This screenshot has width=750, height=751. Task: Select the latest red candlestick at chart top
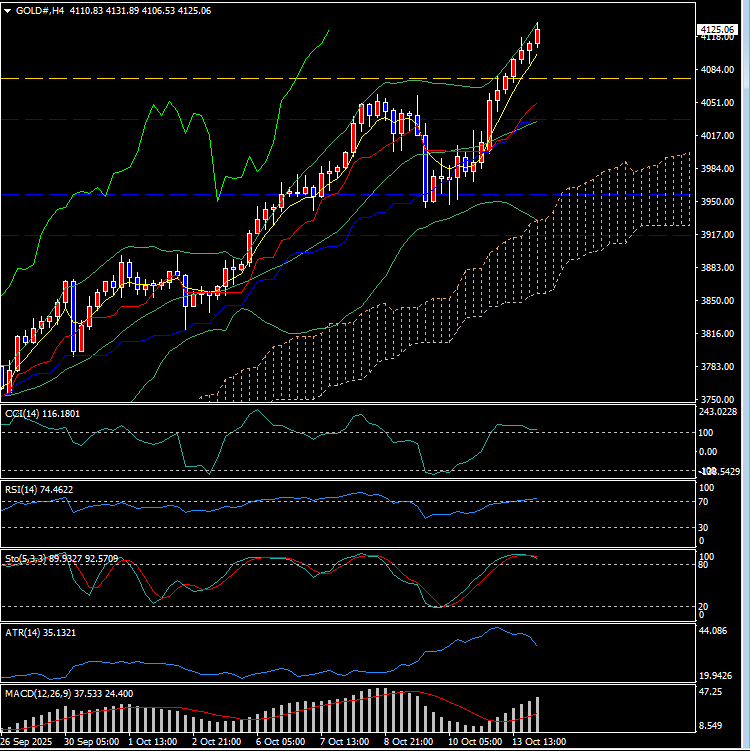[538, 37]
